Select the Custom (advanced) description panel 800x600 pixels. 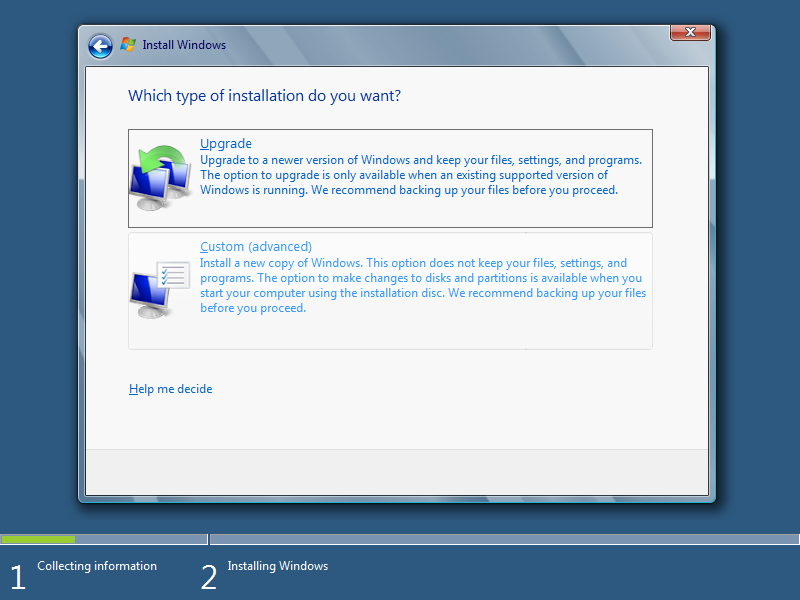click(x=420, y=285)
